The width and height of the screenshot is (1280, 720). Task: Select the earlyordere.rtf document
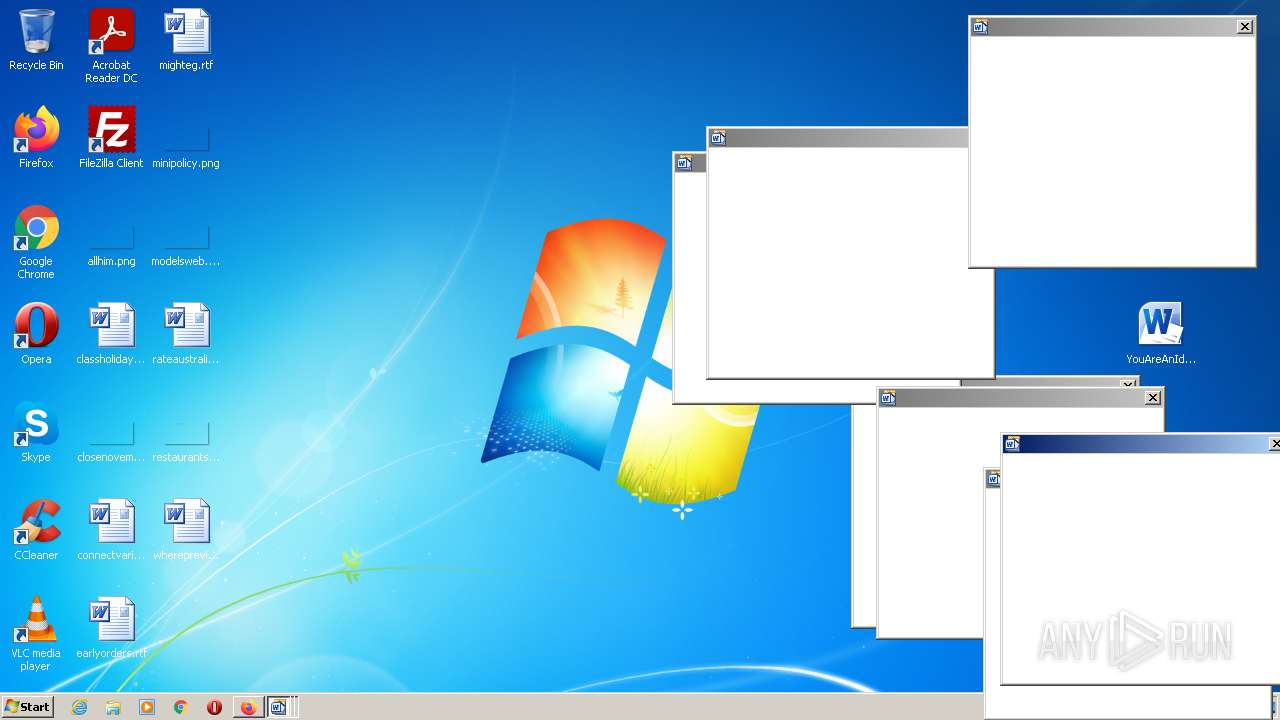coord(111,628)
